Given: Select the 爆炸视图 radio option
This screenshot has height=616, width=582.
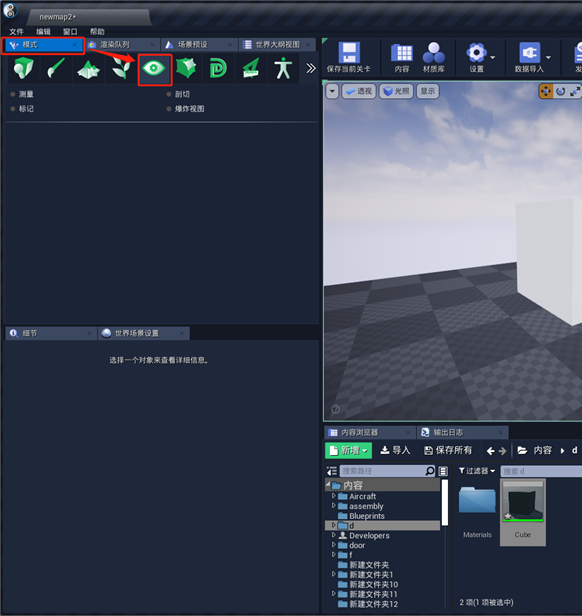Looking at the screenshot, I should [x=185, y=109].
